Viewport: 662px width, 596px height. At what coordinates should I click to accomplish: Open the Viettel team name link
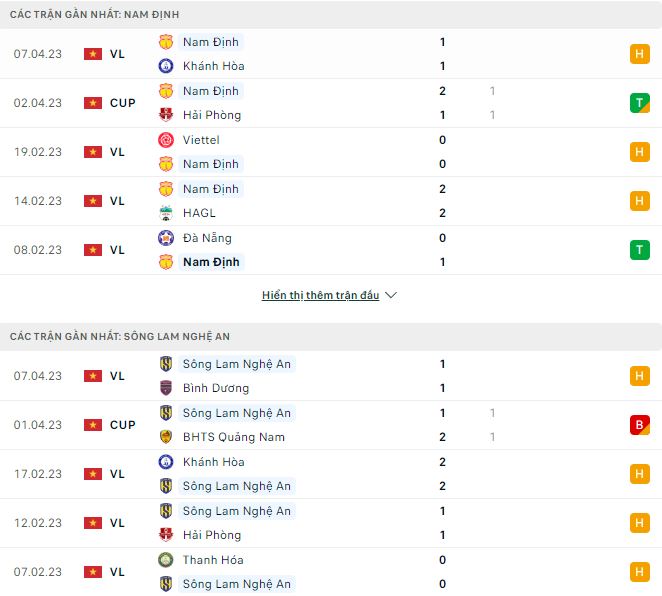201,140
